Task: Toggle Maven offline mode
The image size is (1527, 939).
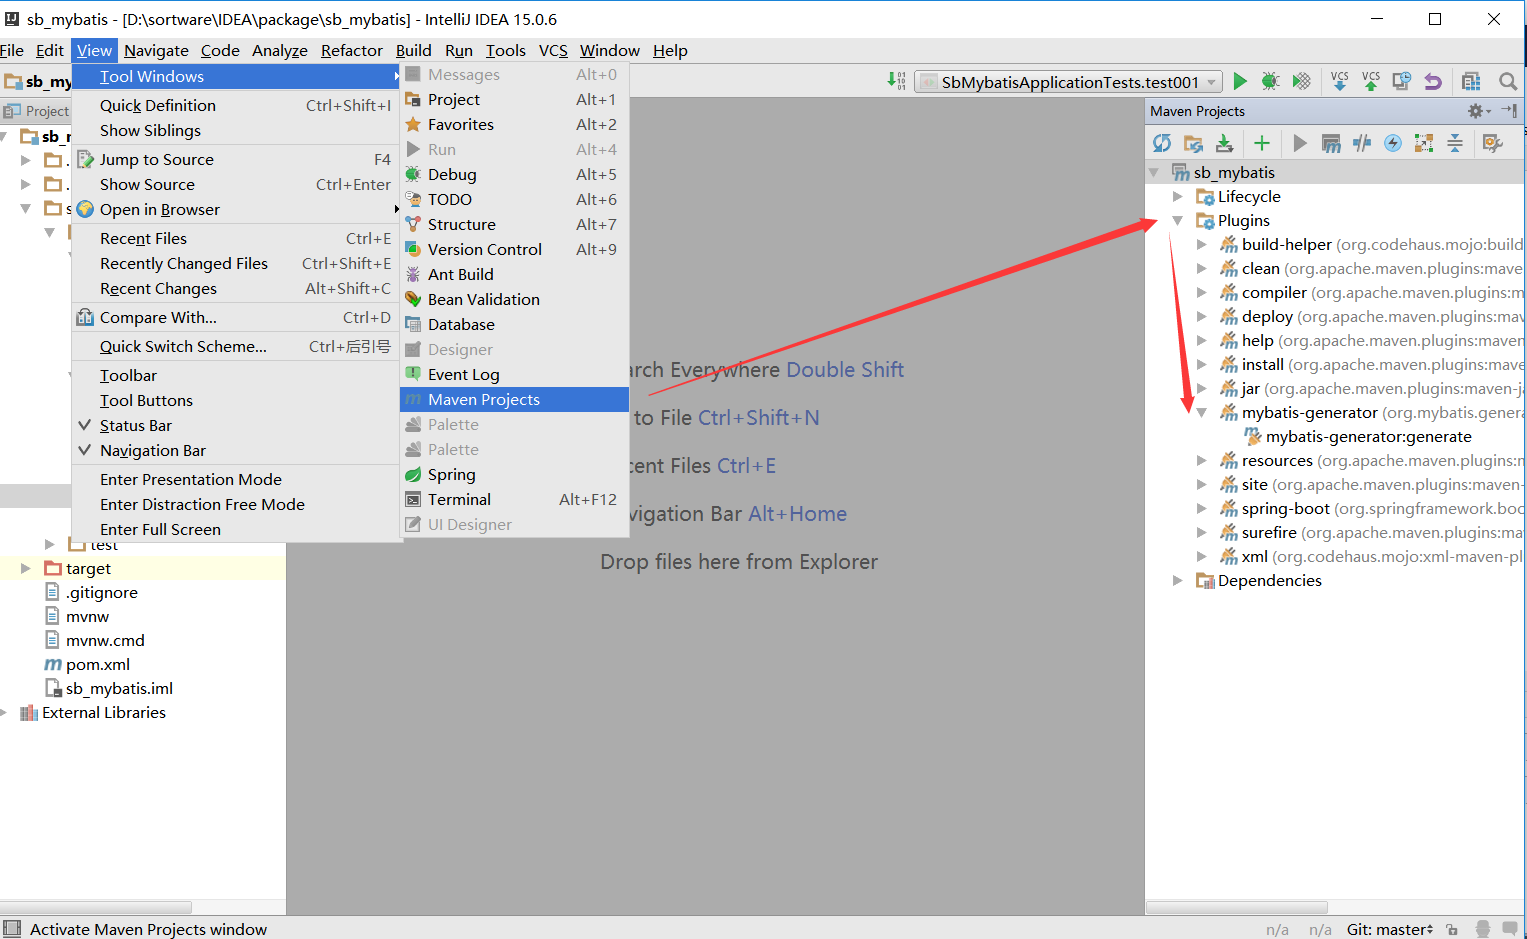Action: pos(1362,143)
